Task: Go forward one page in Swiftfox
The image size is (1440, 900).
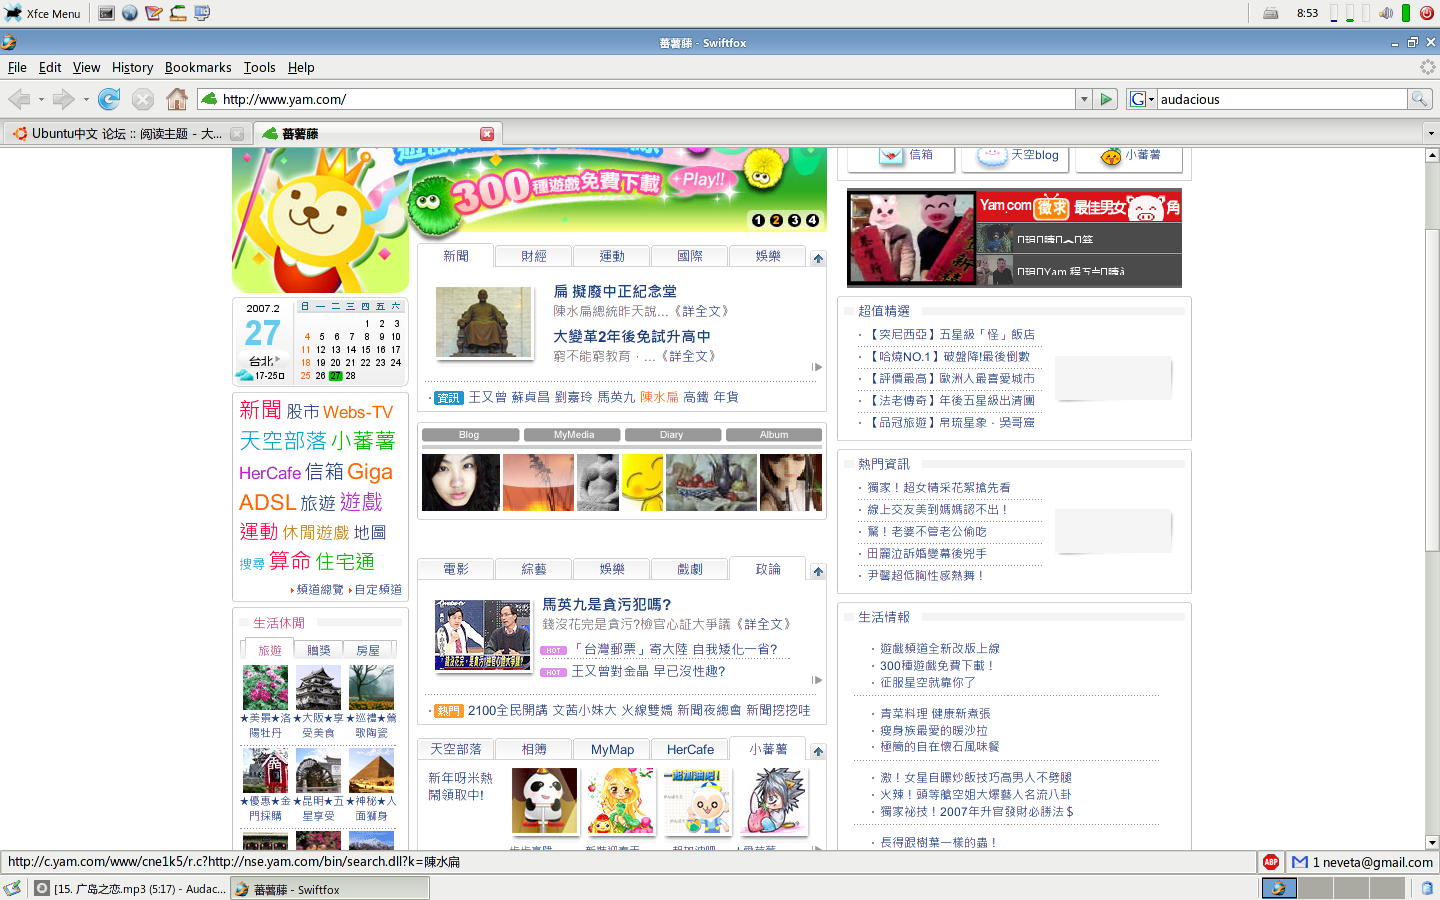Action: (64, 99)
